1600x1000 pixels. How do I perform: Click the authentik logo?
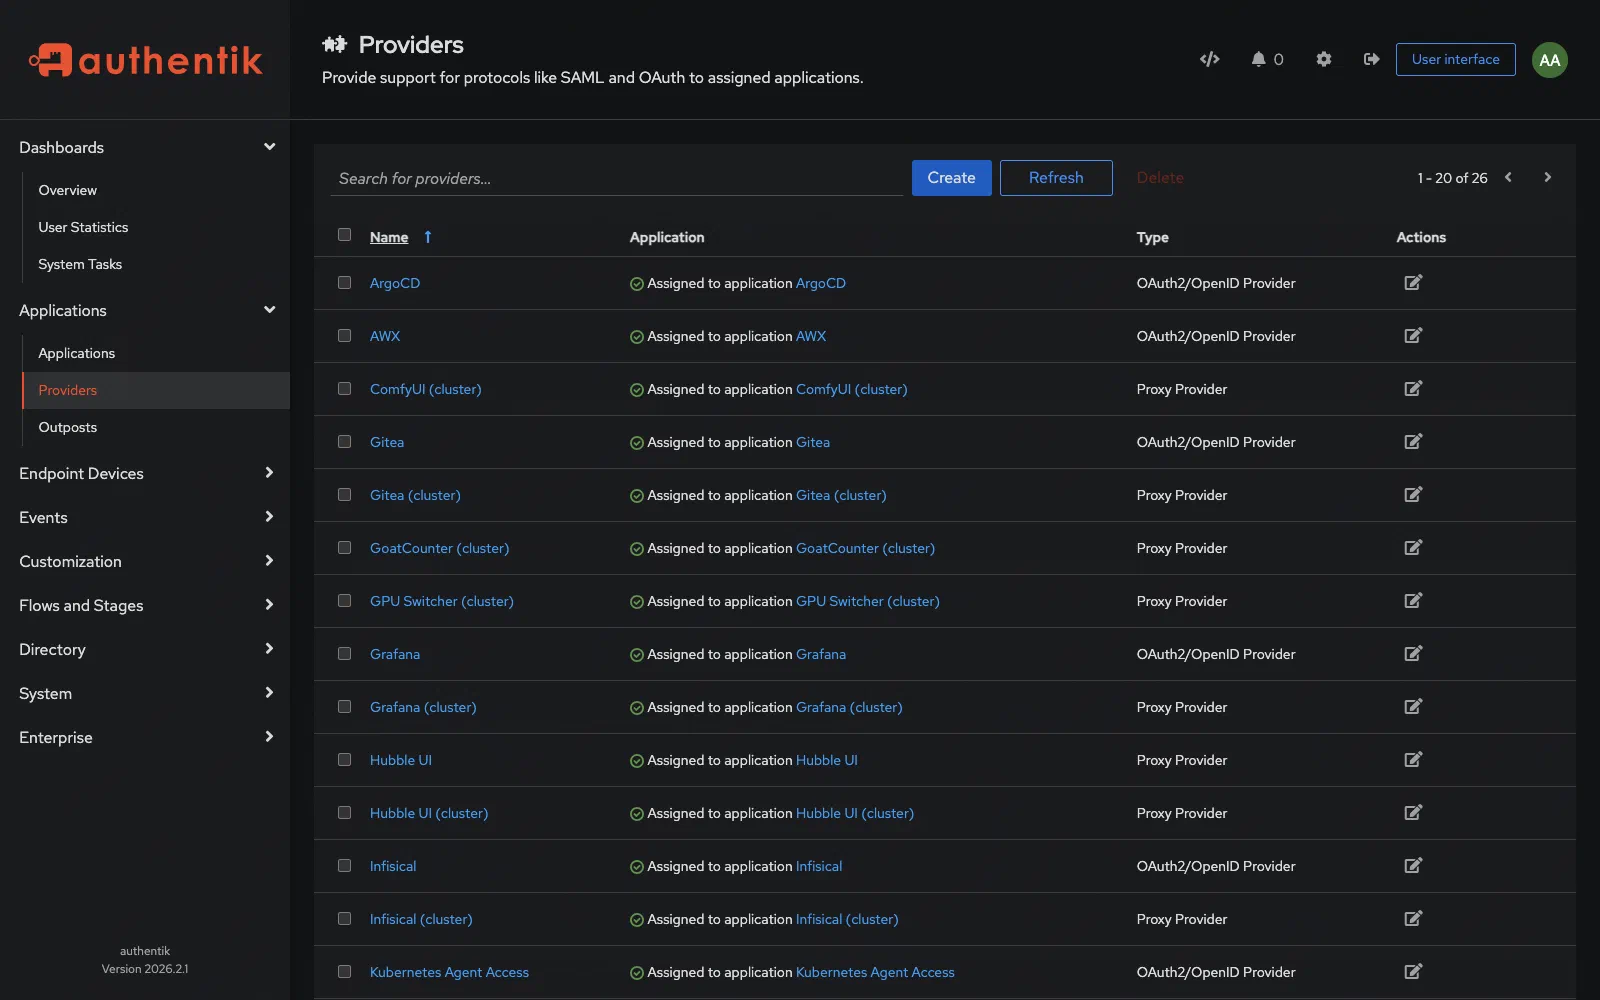146,60
